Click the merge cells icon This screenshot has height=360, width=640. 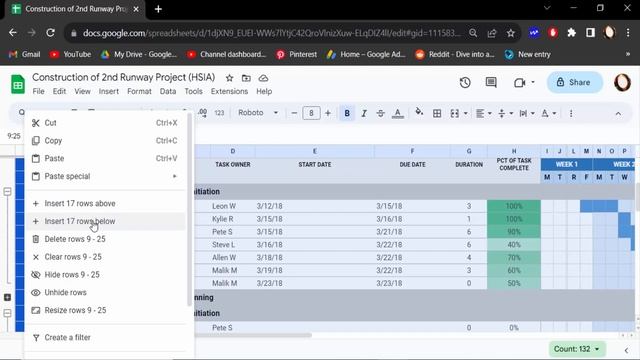(454, 113)
